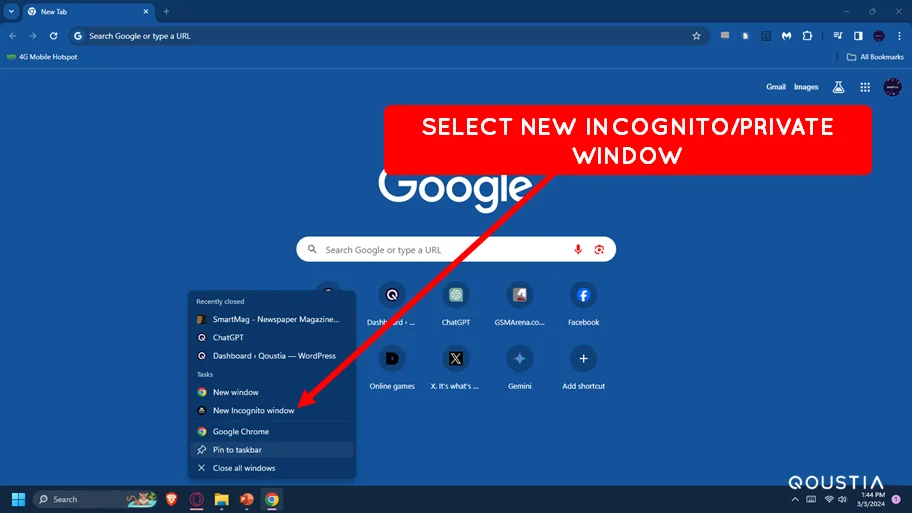
Task: Bookmark this tab with star icon
Action: (696, 35)
